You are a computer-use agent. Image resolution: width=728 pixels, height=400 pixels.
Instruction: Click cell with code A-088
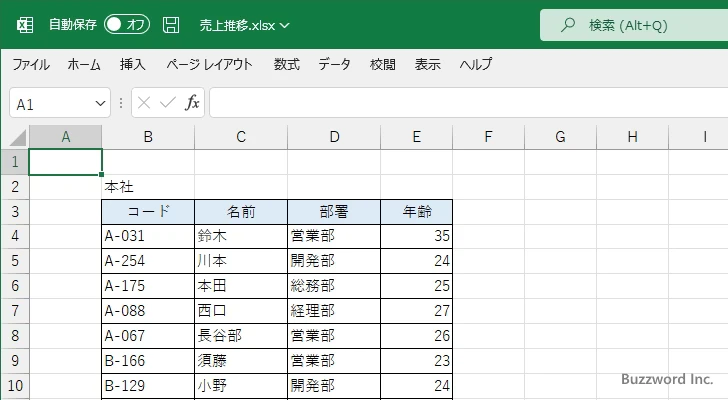148,311
